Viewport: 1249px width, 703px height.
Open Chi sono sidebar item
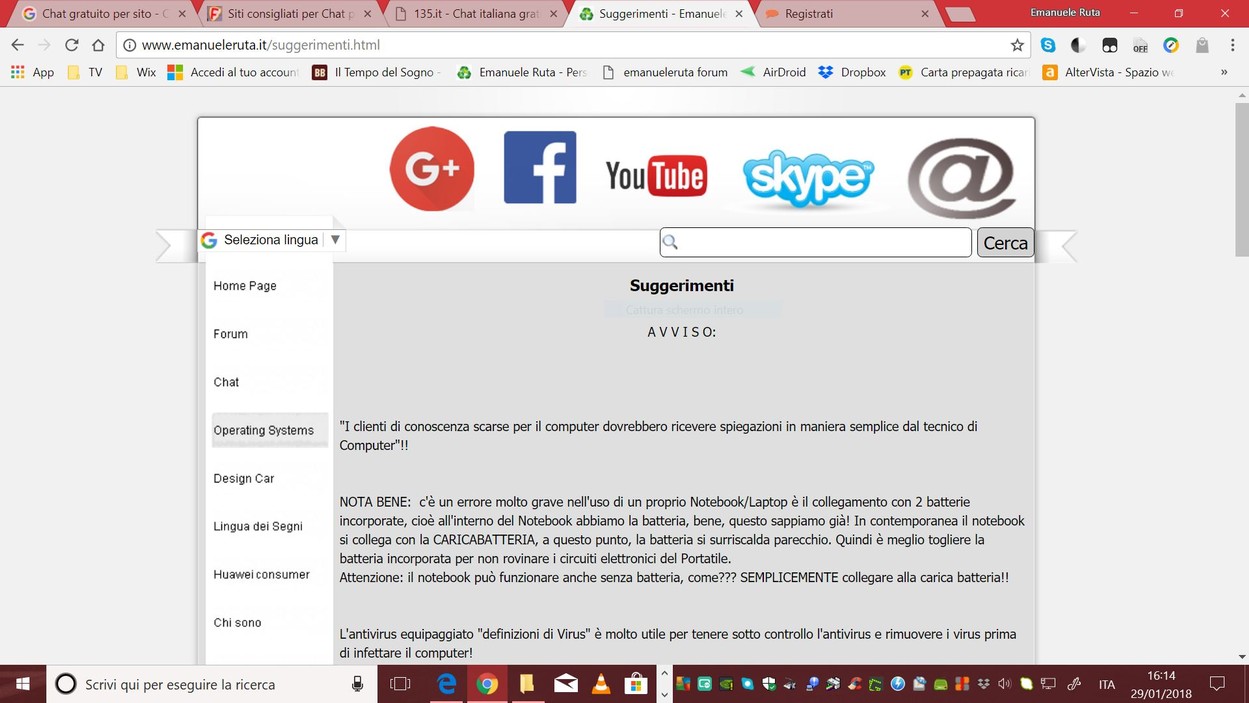238,622
